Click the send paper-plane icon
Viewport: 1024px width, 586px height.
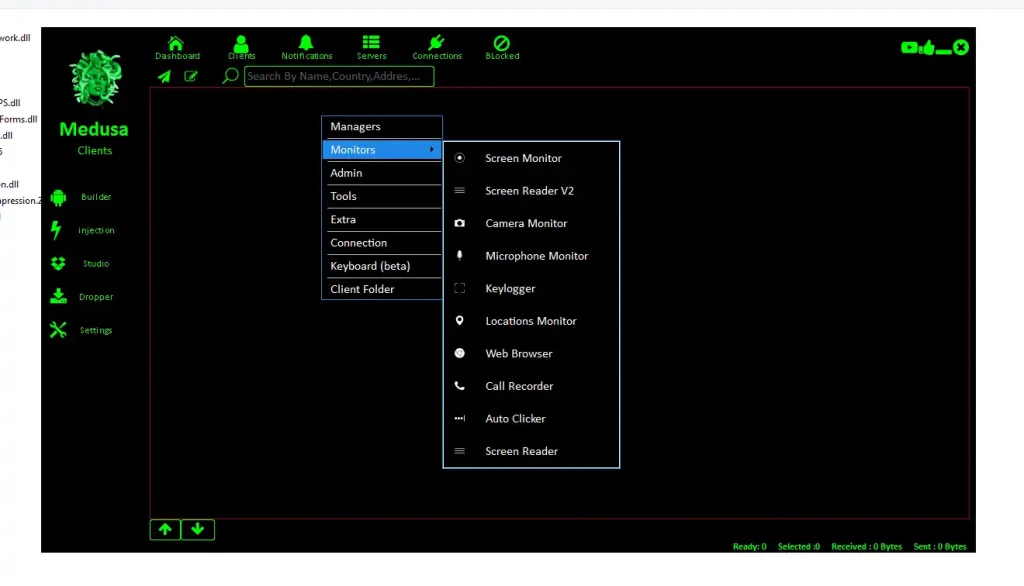pos(164,76)
